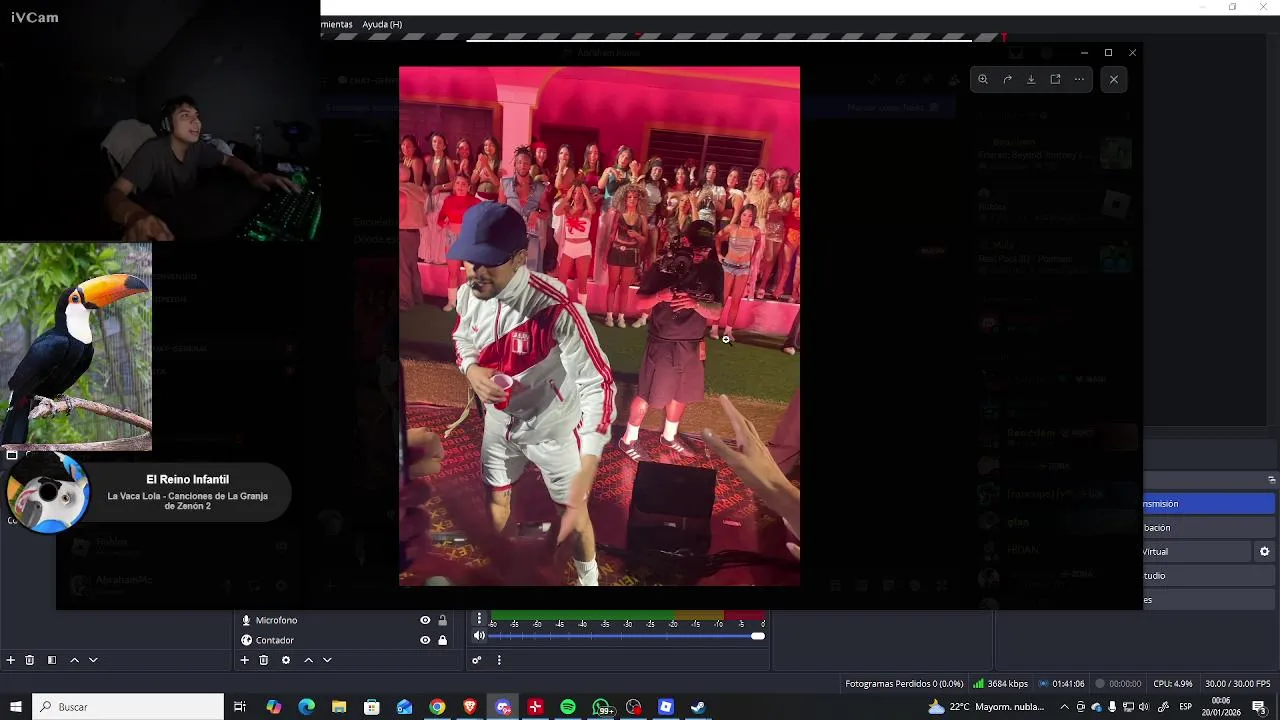Click the grabación recording button in OBS controls
1280x720 pixels.
click(x=1209, y=528)
